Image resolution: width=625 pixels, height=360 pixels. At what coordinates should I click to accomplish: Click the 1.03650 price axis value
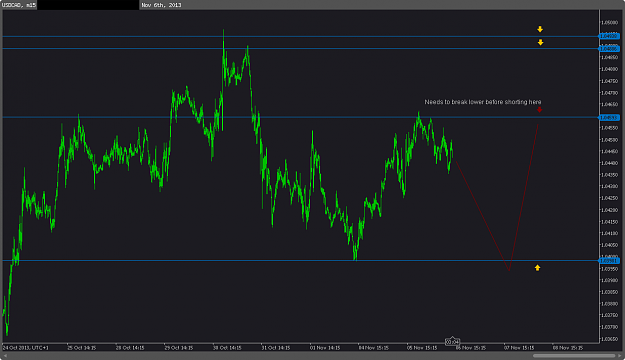coord(610,339)
